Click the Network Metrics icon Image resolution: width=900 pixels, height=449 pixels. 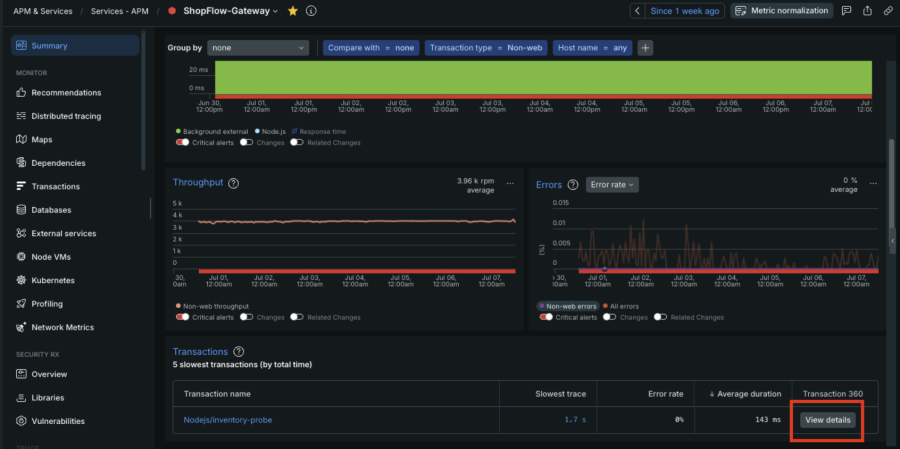pos(21,327)
